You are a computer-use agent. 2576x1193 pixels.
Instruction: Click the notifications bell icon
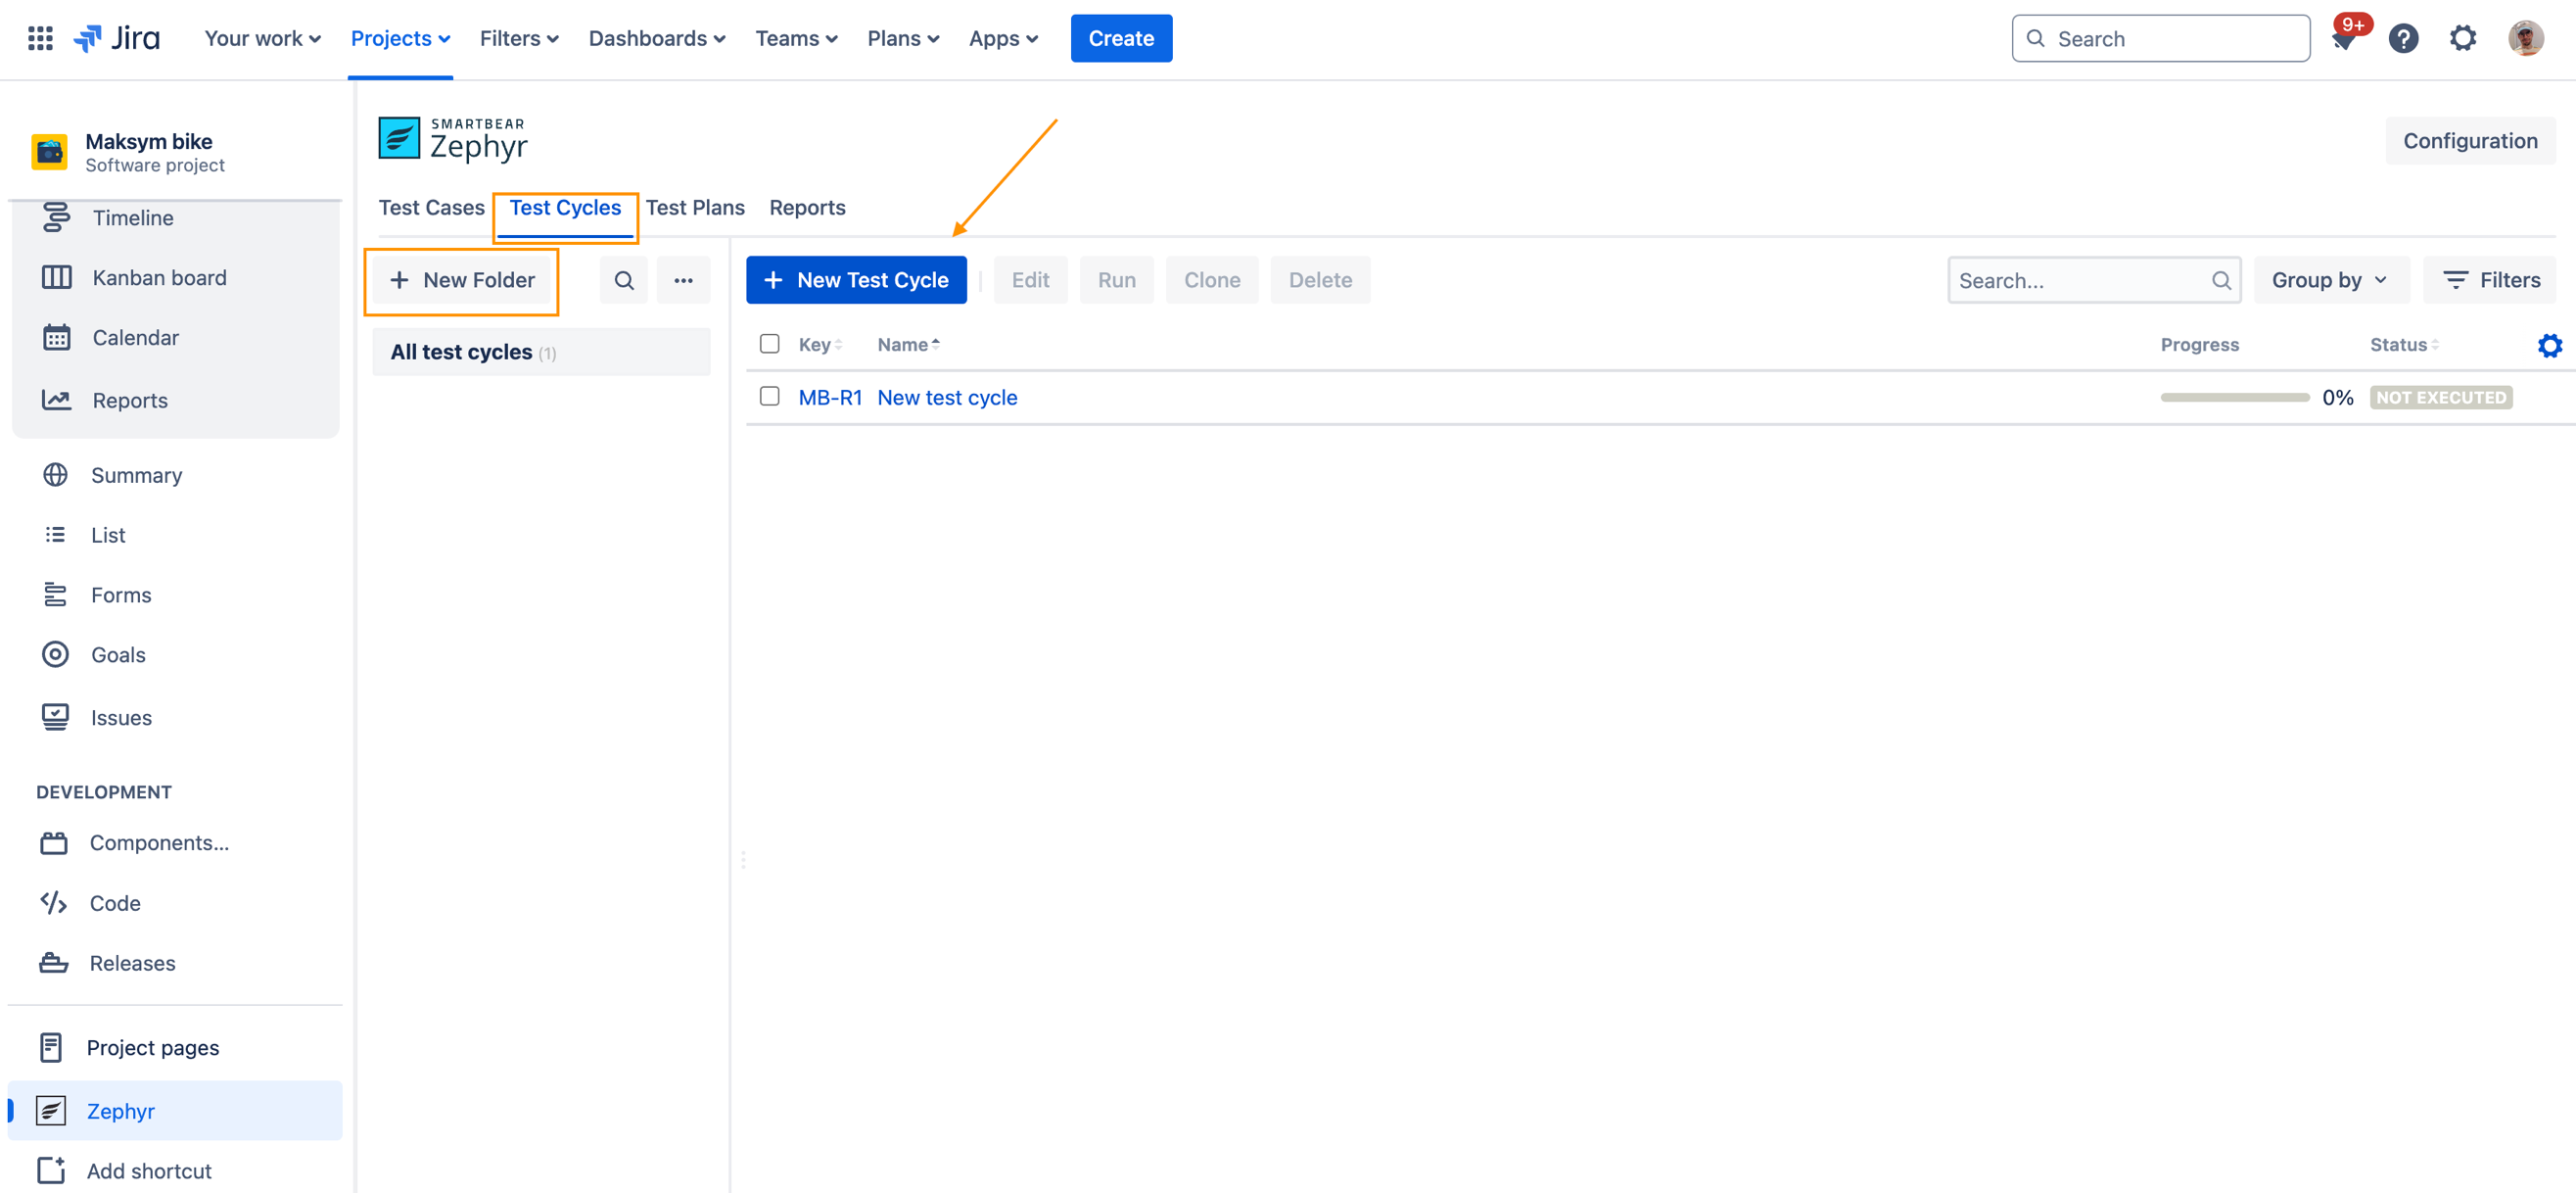click(x=2343, y=39)
